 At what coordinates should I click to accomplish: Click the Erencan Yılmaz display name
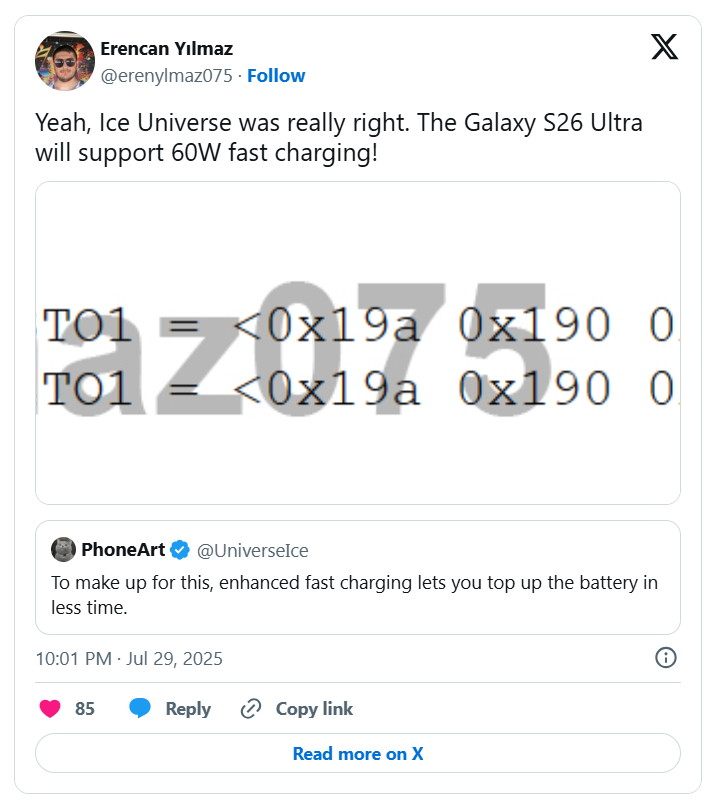[x=167, y=48]
